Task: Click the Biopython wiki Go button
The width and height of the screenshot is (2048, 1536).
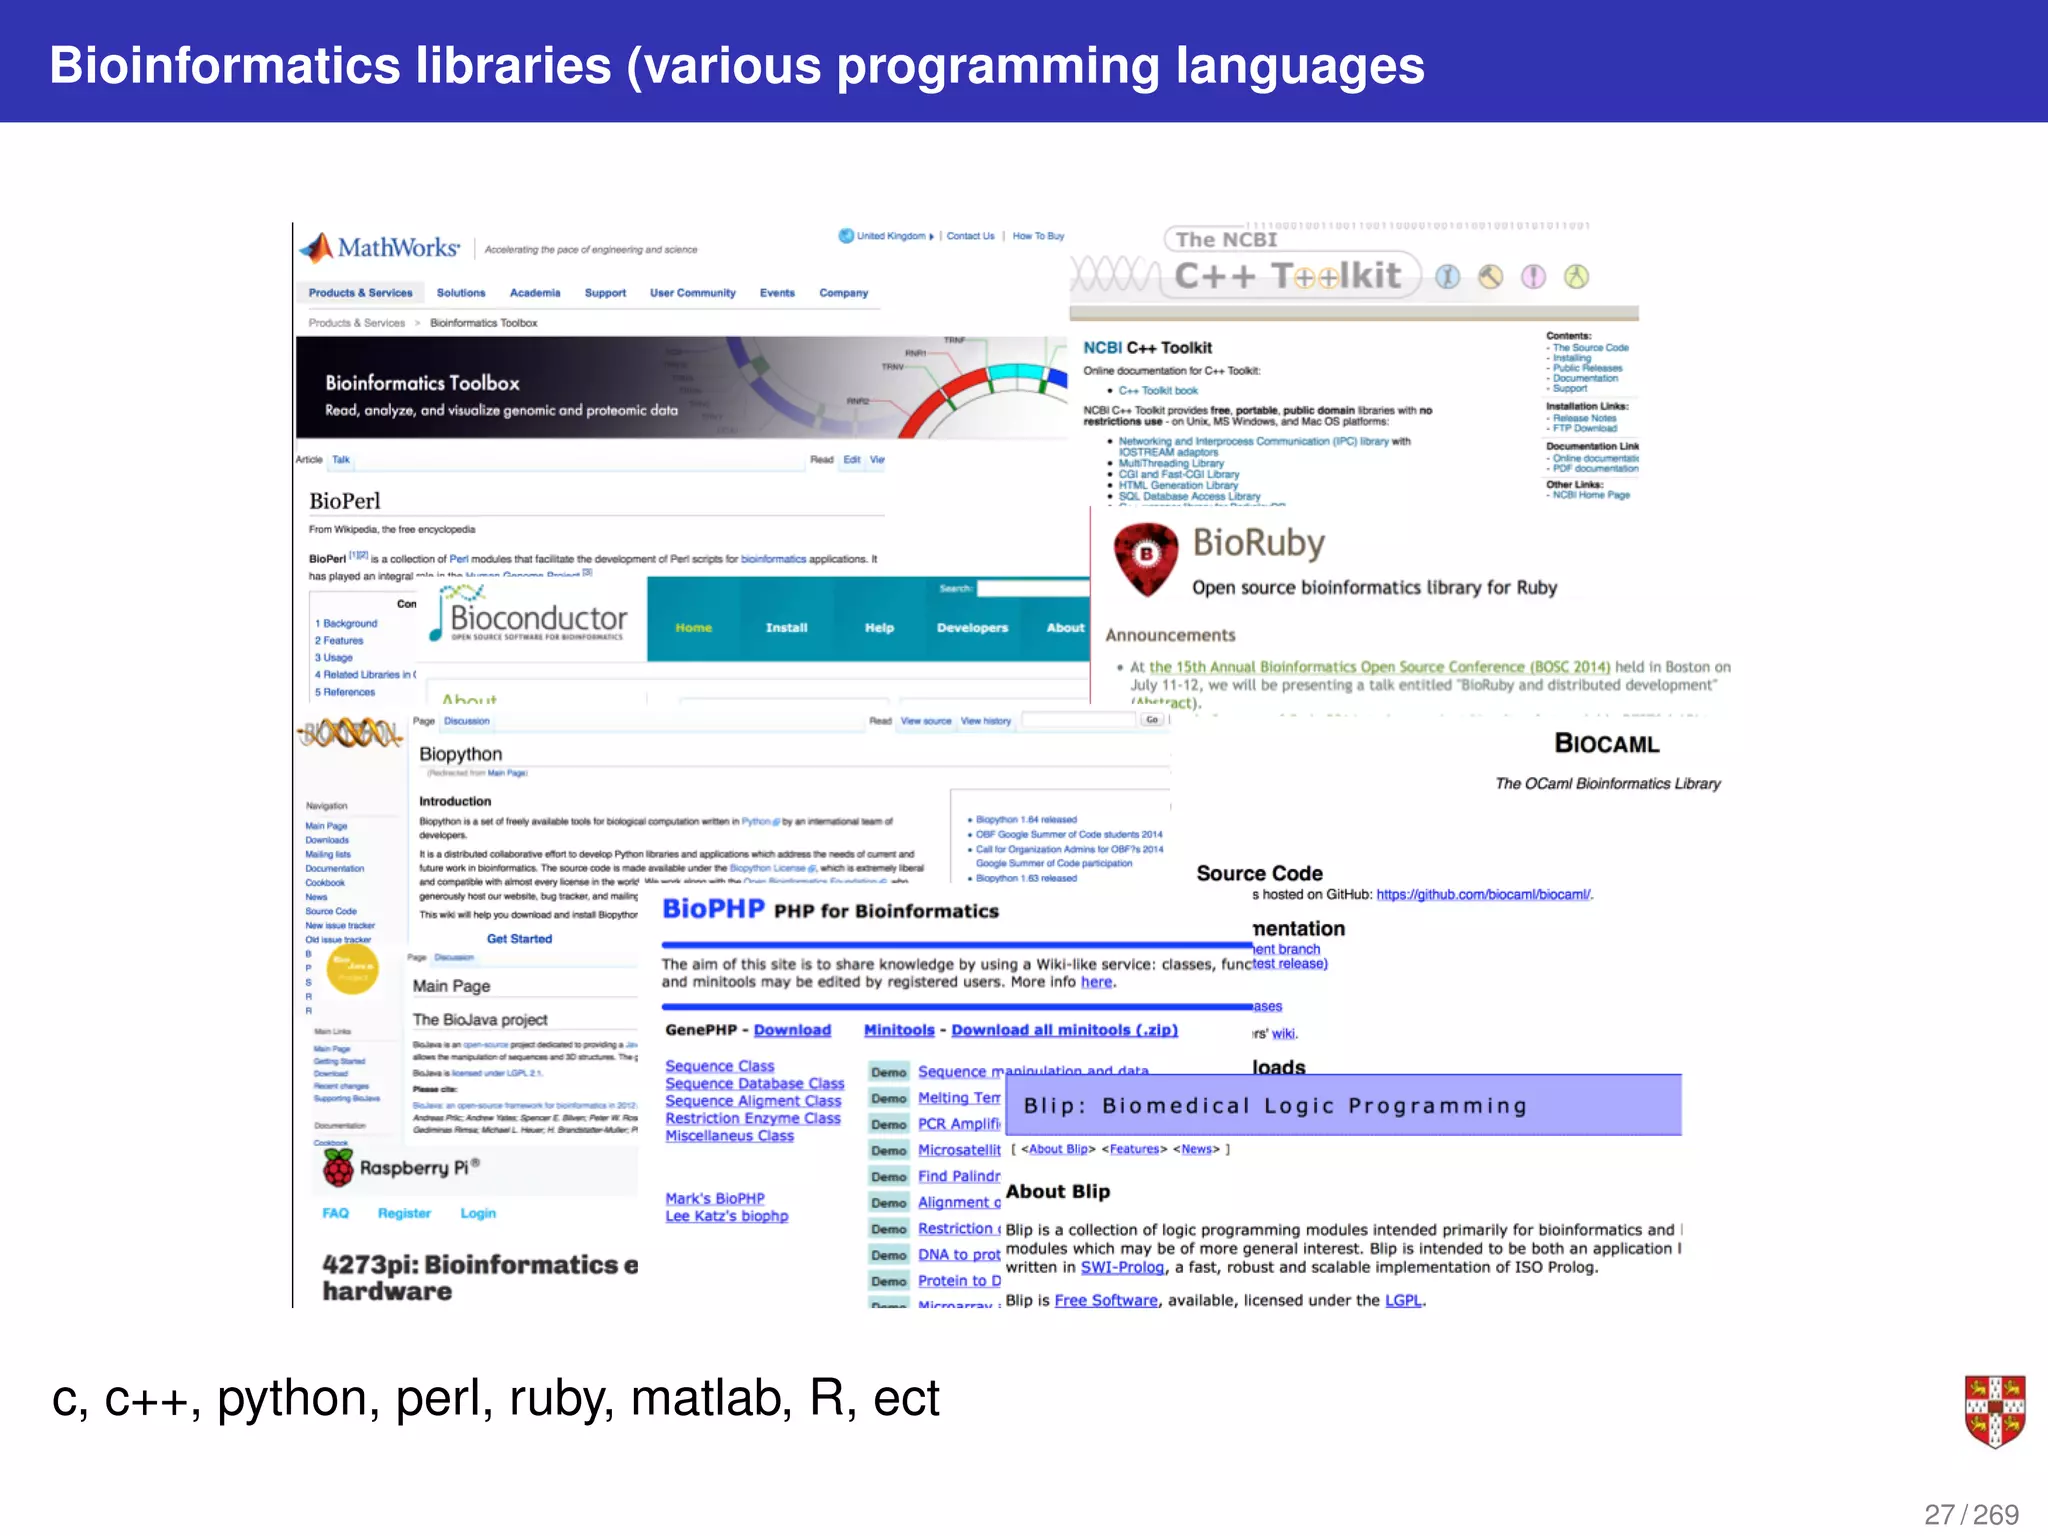Action: (x=1152, y=720)
